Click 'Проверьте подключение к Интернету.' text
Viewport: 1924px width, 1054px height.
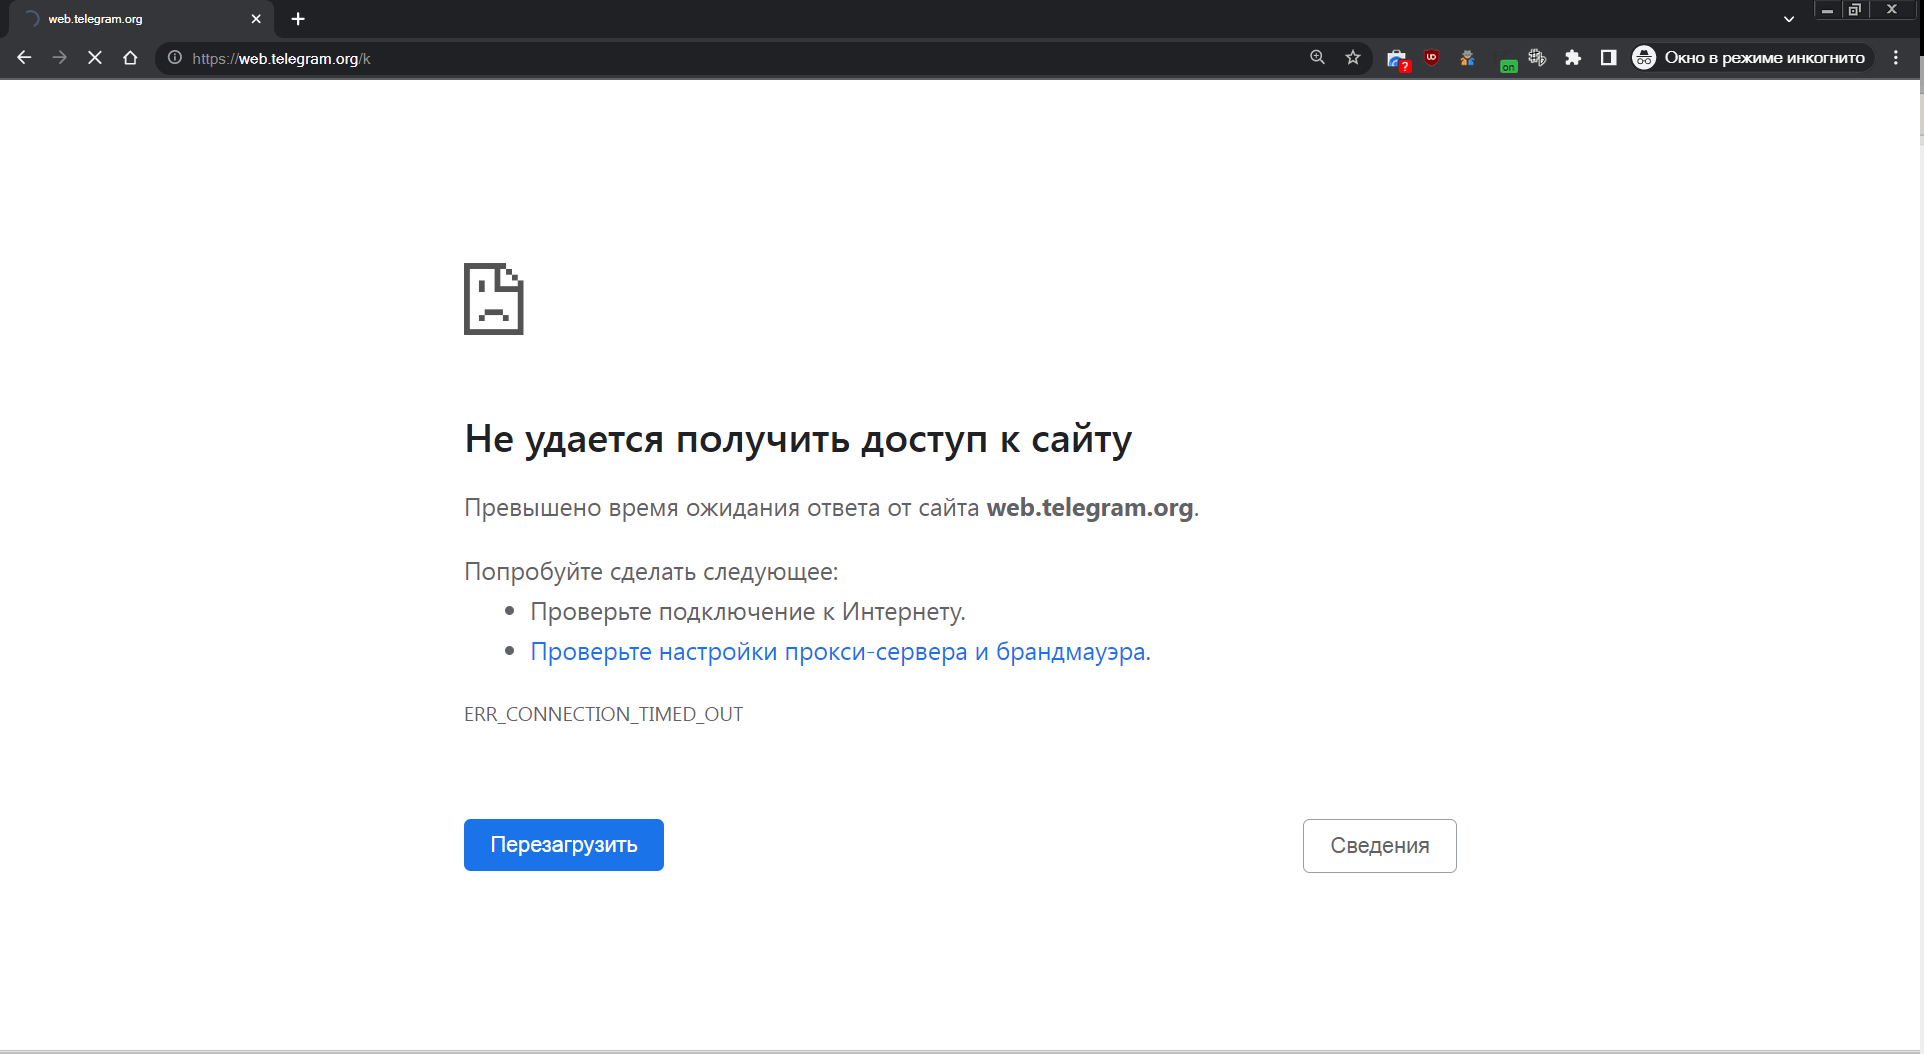pos(748,612)
